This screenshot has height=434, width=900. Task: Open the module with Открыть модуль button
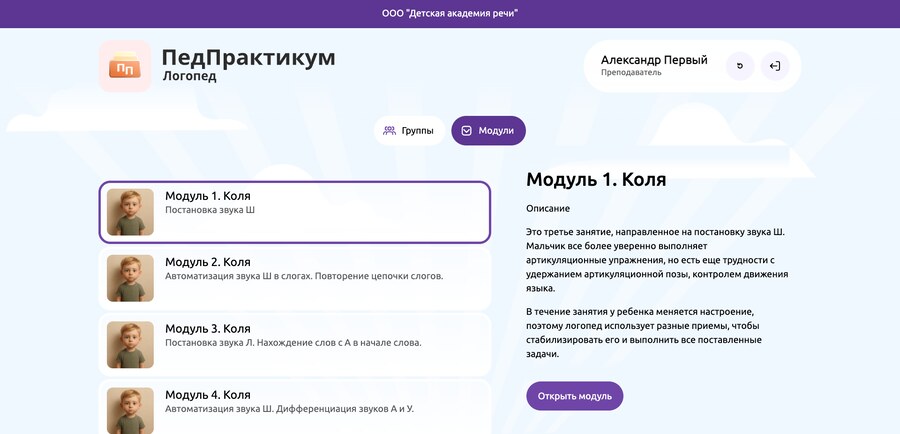point(575,396)
